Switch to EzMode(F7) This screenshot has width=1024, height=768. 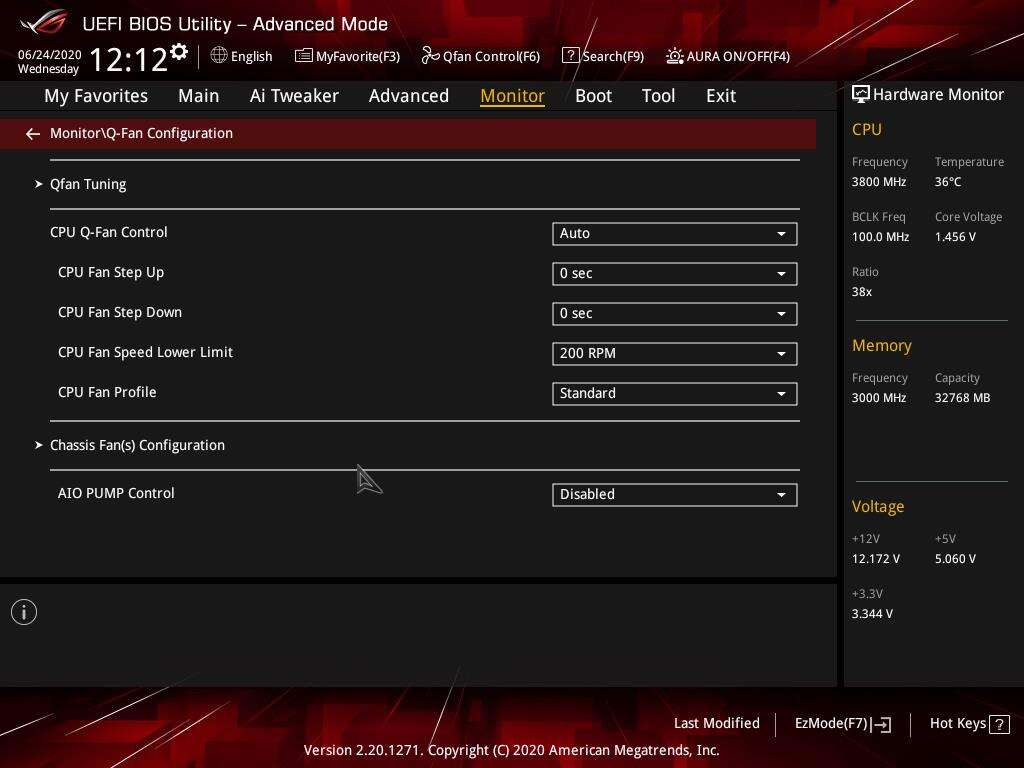[841, 724]
